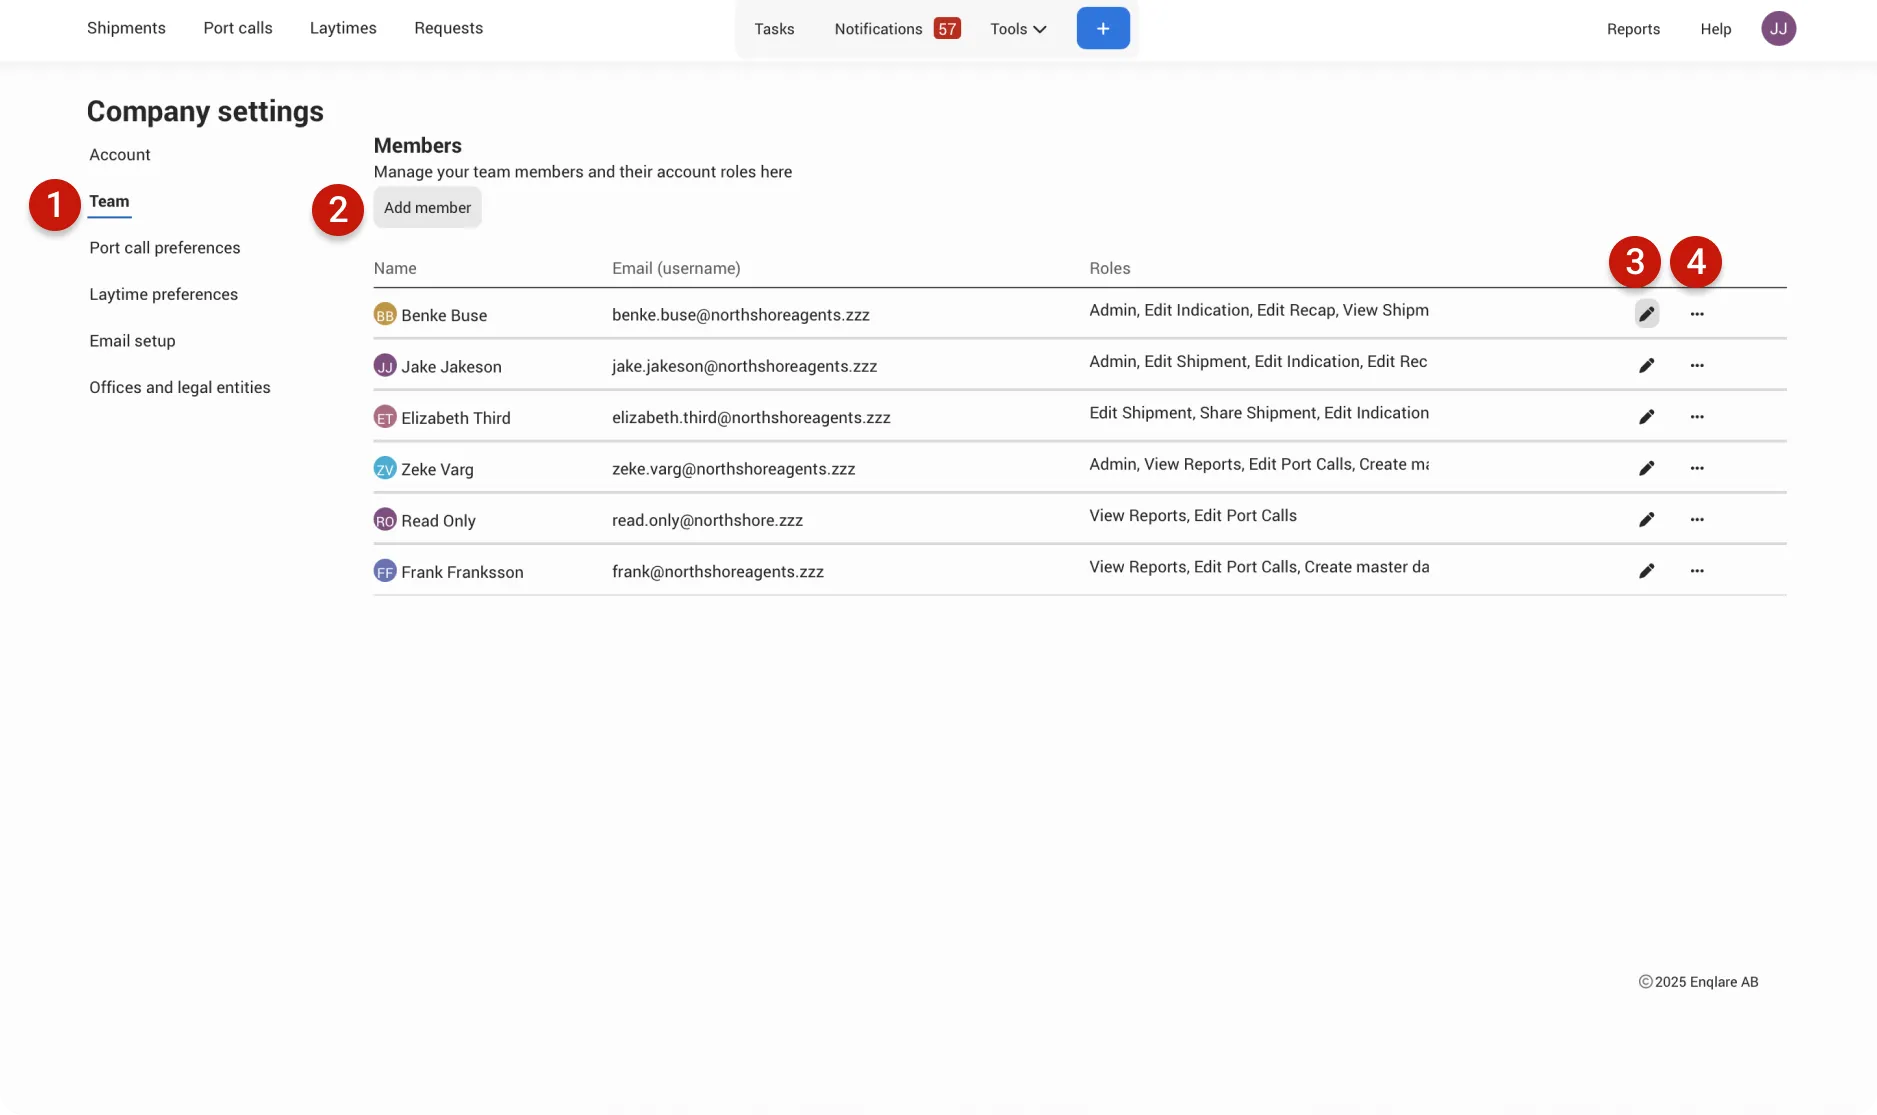
Task: Click pencil icon for Jake Jakeson
Action: pyautogui.click(x=1646, y=365)
